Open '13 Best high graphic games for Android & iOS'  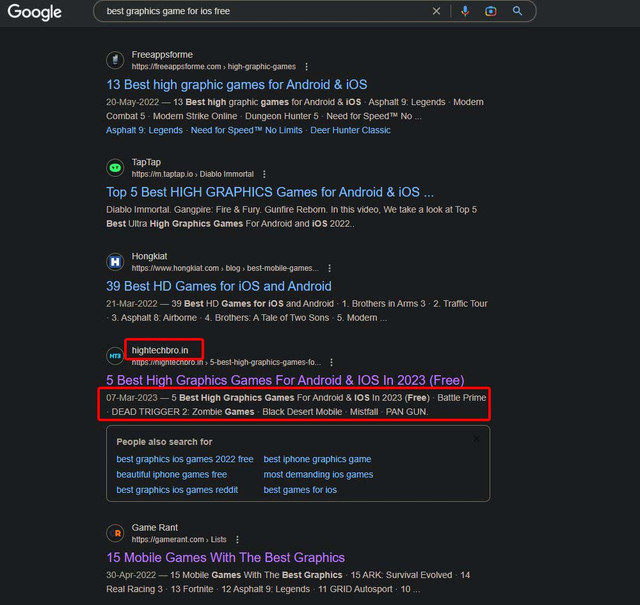point(237,85)
